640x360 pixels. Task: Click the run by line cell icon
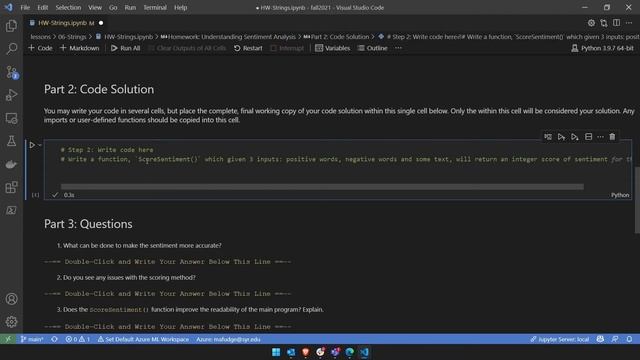[548, 137]
